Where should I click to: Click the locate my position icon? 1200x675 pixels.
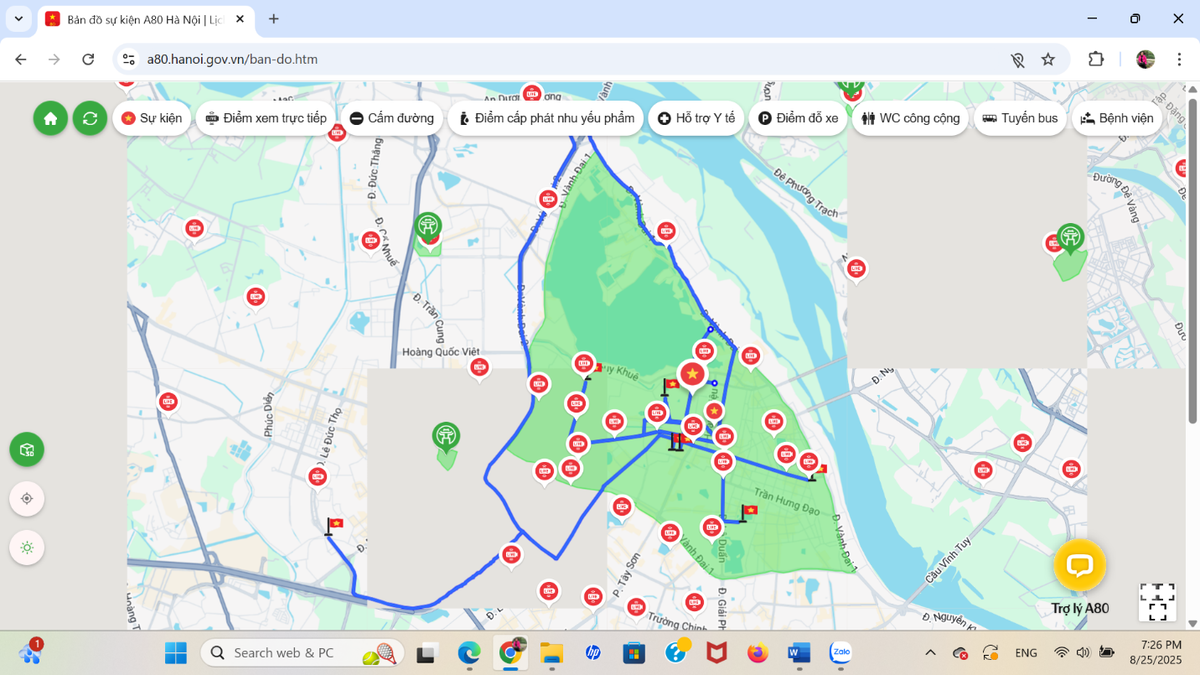[27, 498]
